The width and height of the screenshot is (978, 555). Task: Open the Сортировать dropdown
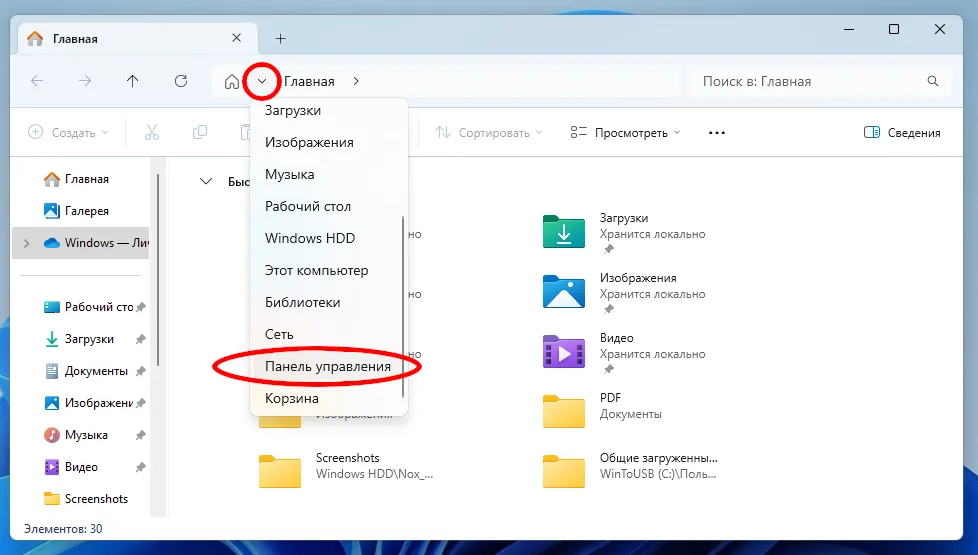pos(488,132)
